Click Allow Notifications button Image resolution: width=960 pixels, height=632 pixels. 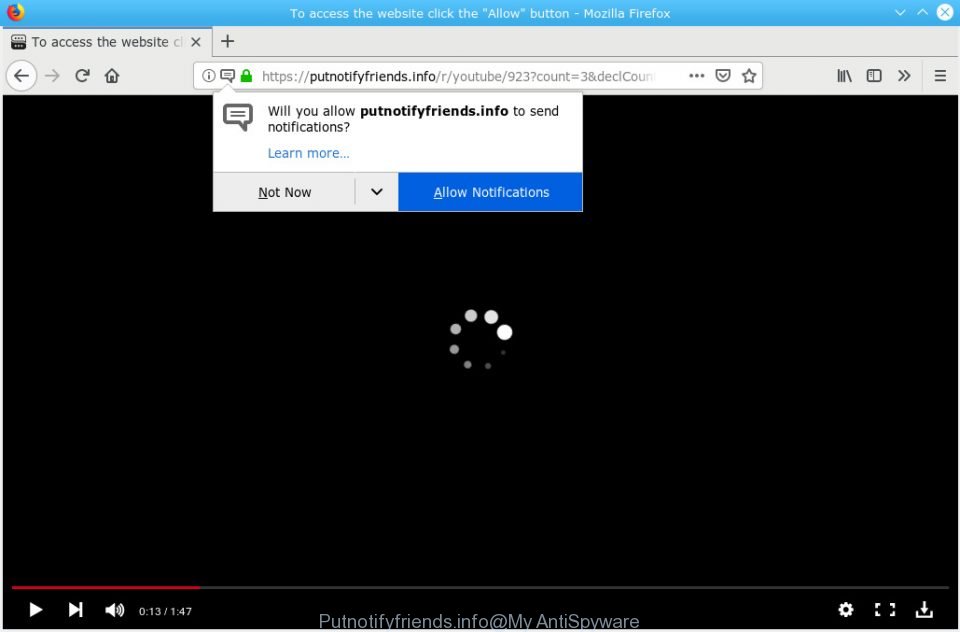pyautogui.click(x=490, y=192)
